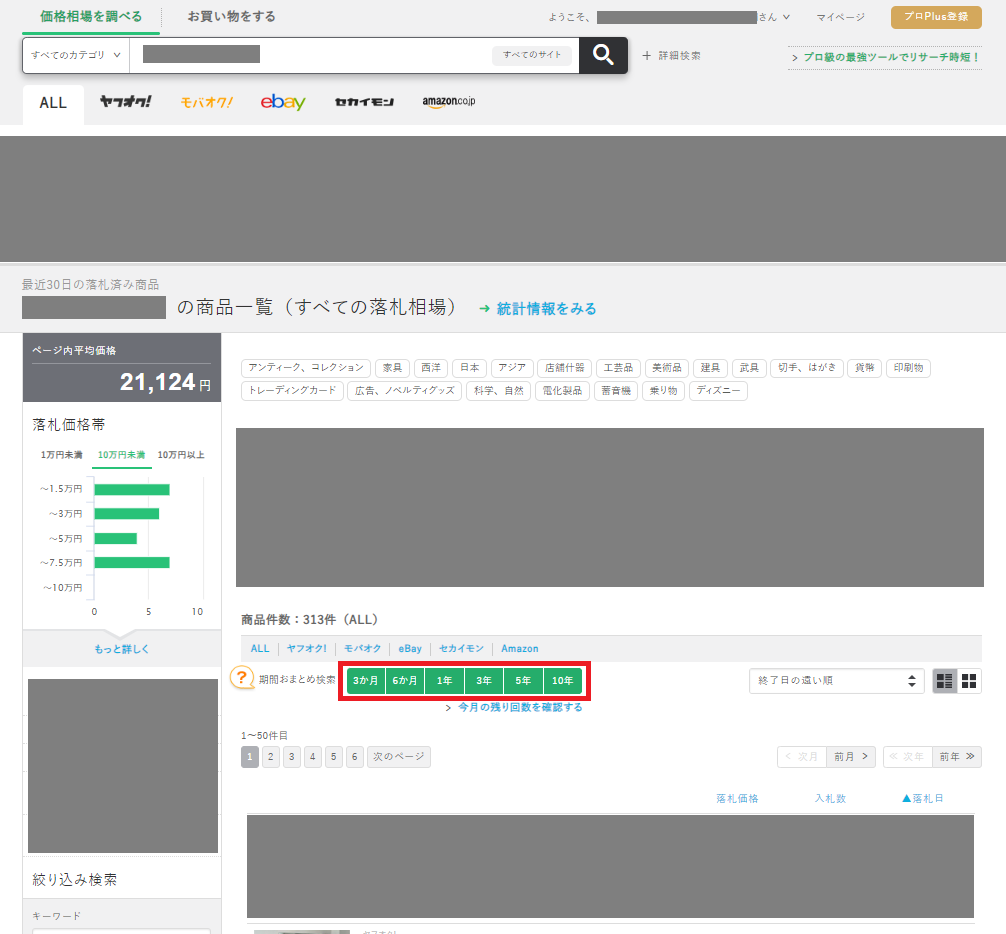Screen dimensions: 1006x934
Task: Toggle the 10万円未満 price band filter
Action: pos(120,454)
